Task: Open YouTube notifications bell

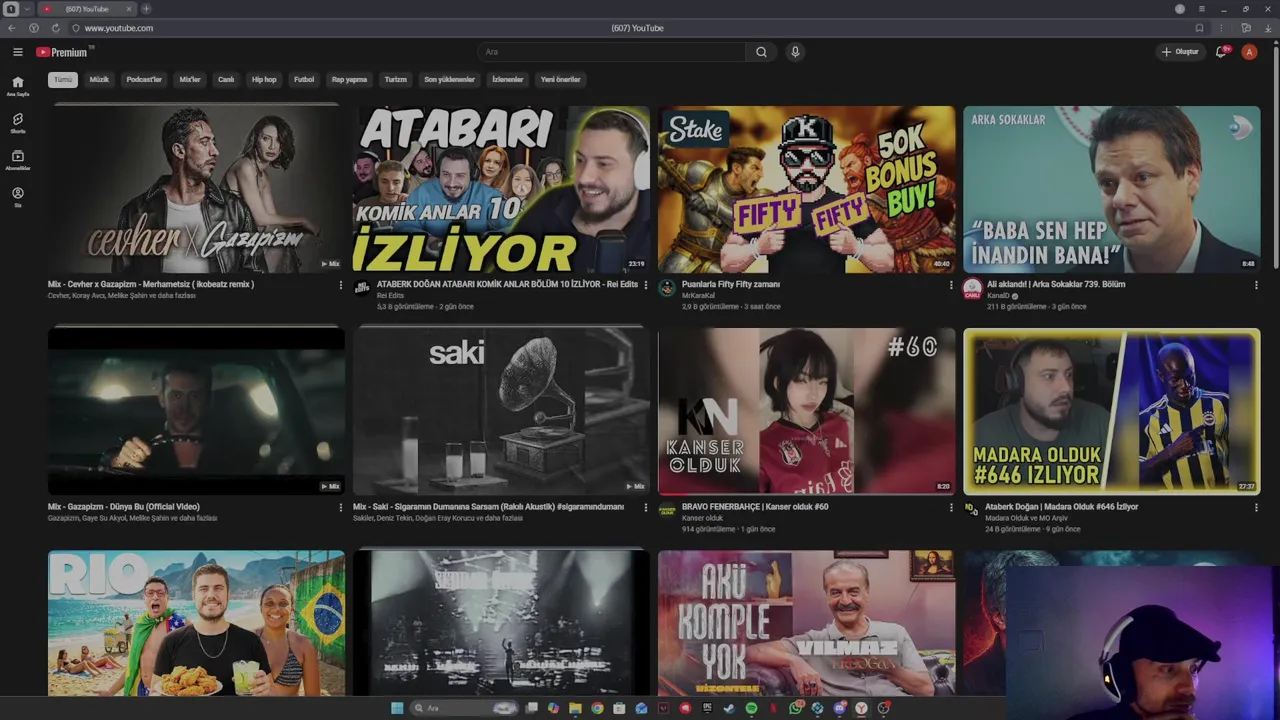Action: click(1221, 52)
